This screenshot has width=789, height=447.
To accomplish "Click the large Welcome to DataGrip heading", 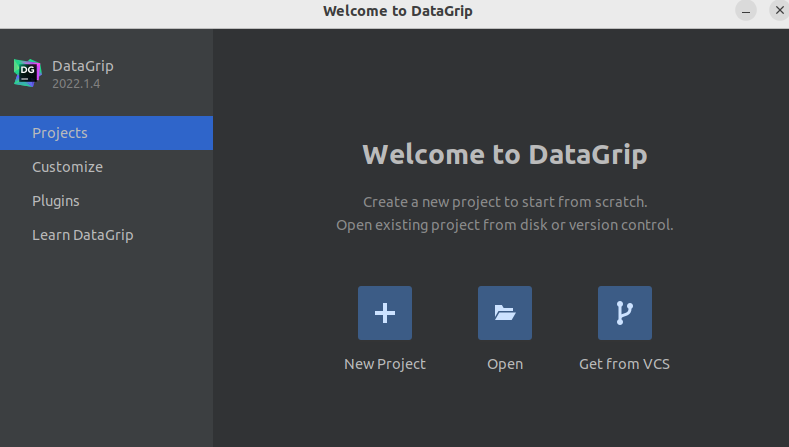I will point(505,155).
